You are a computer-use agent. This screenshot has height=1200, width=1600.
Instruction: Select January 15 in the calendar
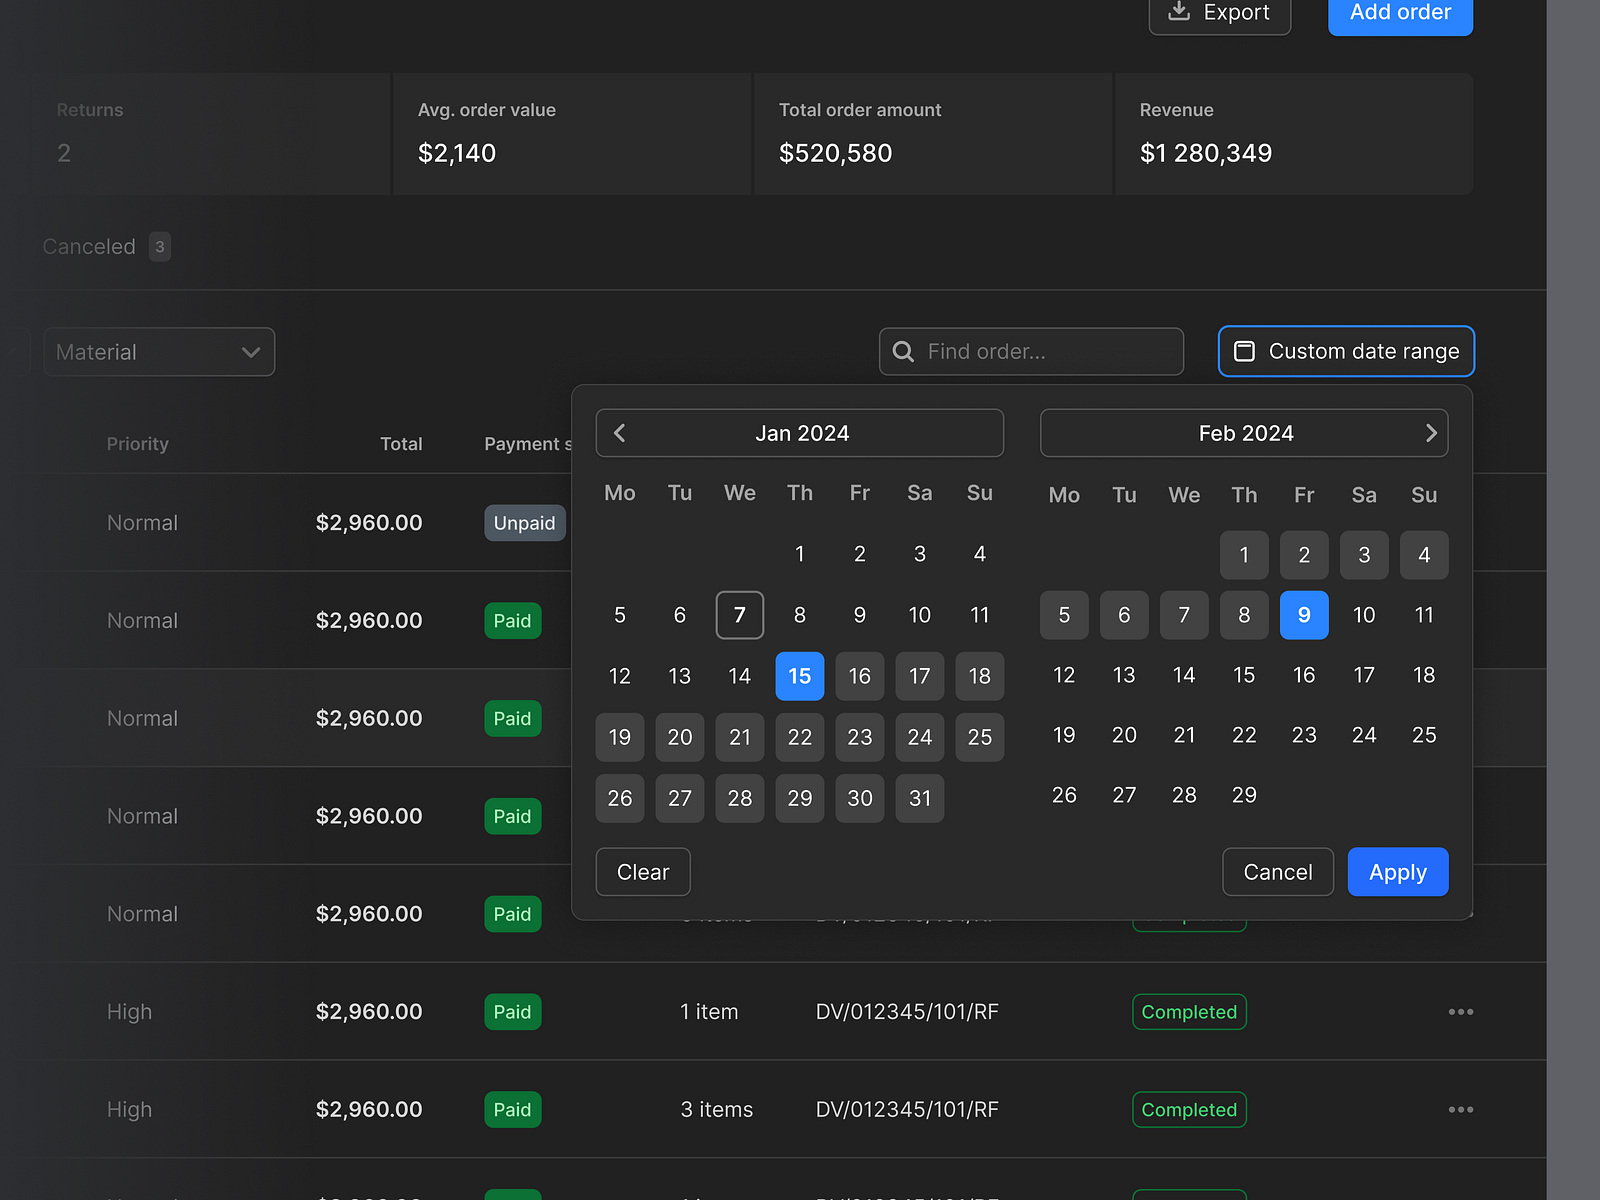[x=799, y=676]
